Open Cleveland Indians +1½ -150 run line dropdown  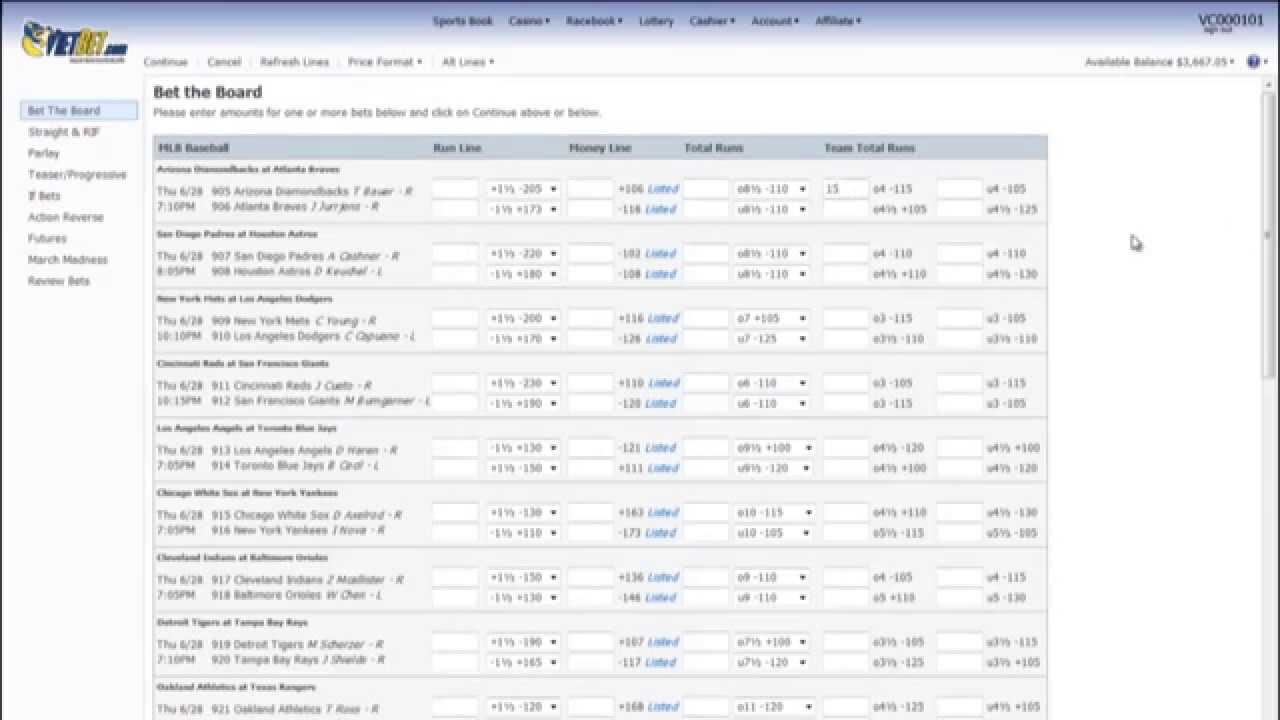pyautogui.click(x=523, y=578)
